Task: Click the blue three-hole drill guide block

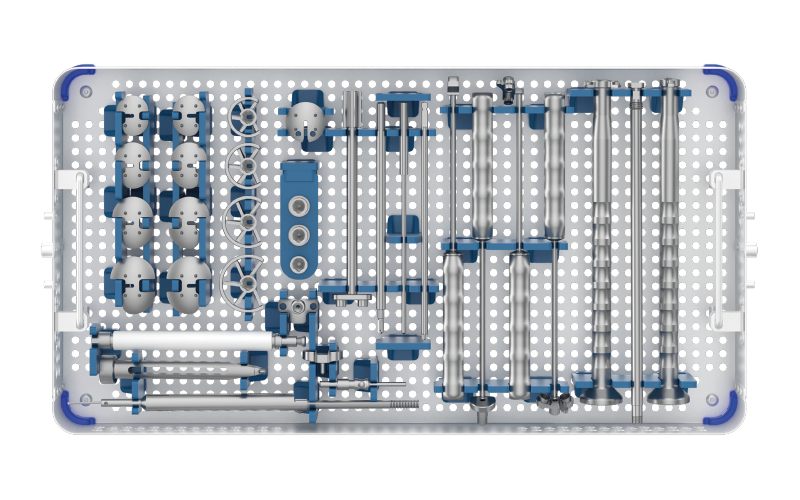Action: [299, 219]
